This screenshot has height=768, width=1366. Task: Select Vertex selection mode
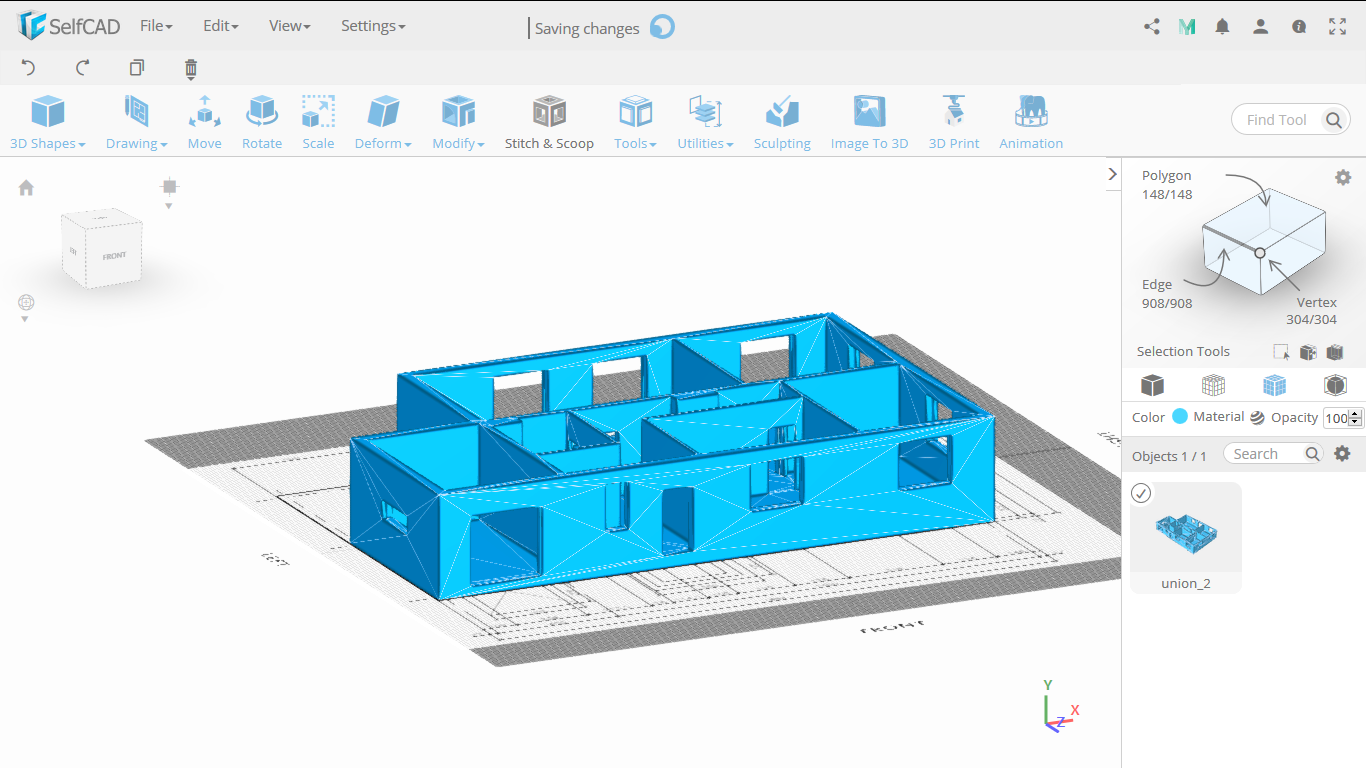pyautogui.click(x=1311, y=311)
